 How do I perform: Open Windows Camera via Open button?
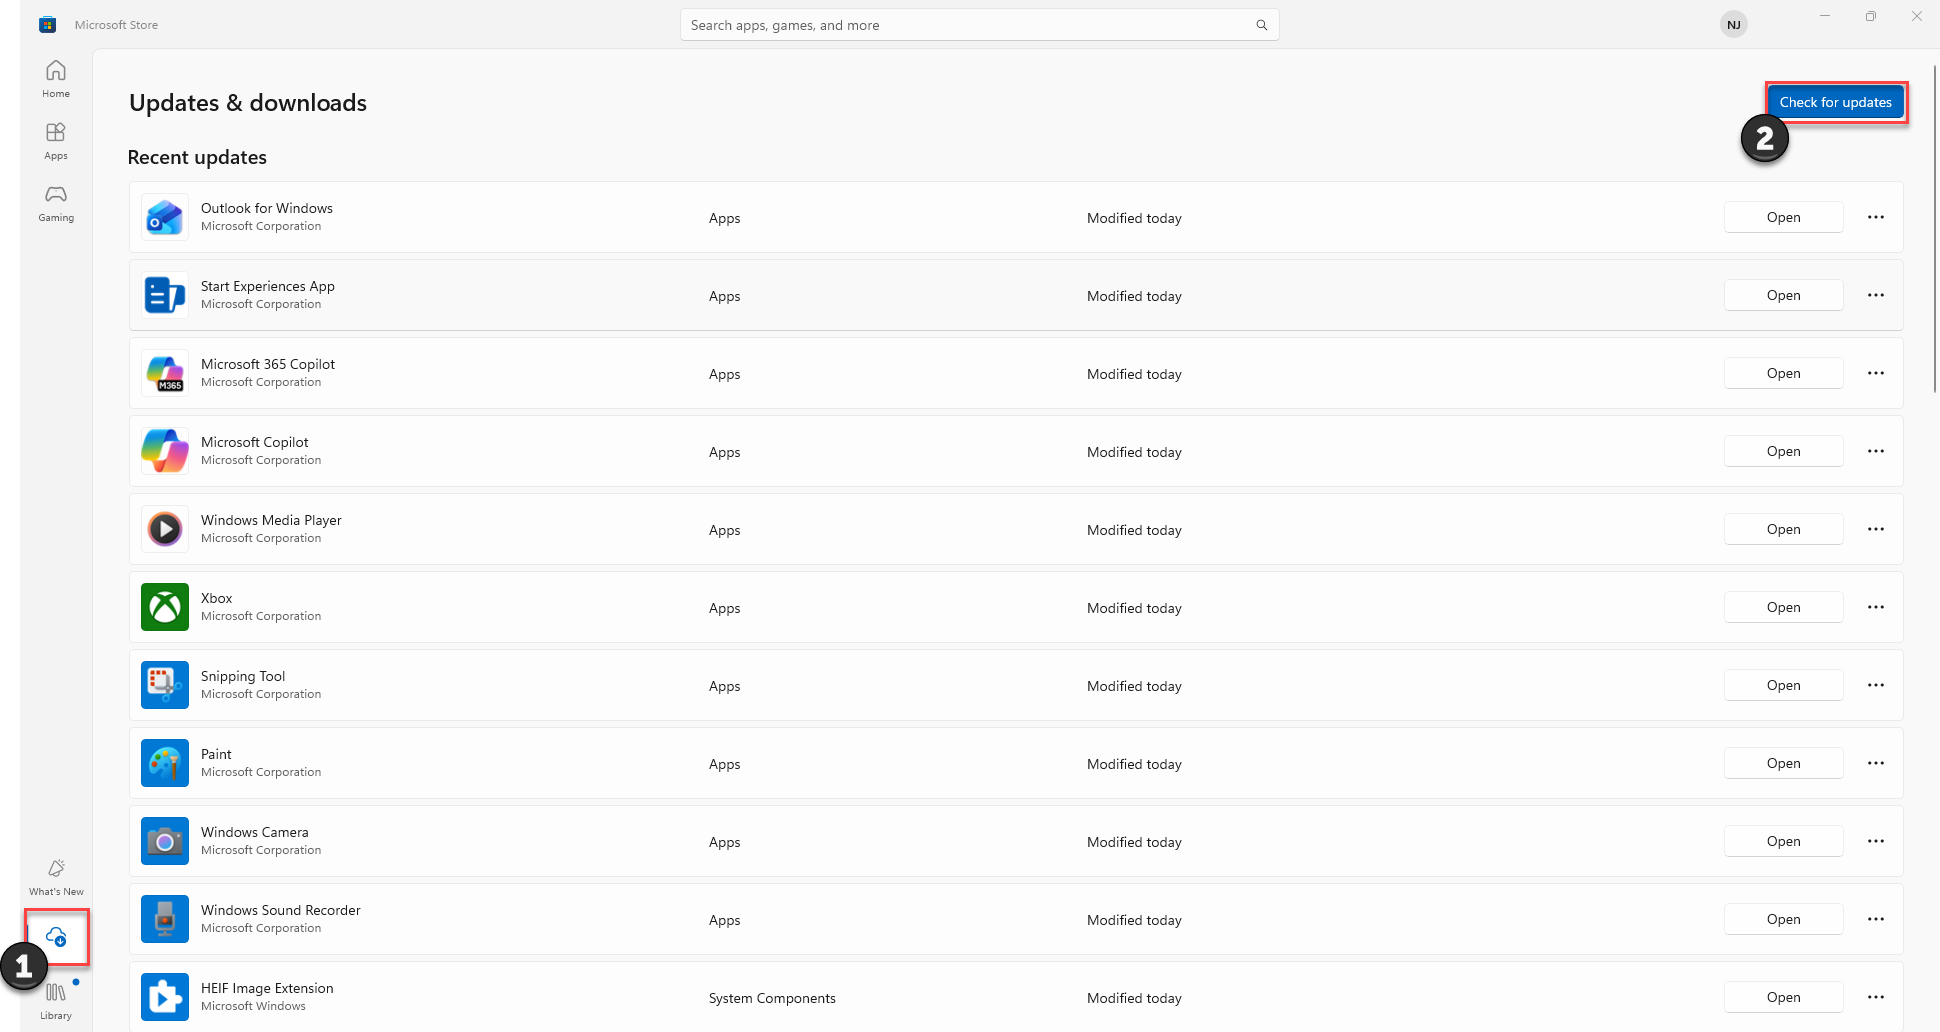pos(1783,841)
